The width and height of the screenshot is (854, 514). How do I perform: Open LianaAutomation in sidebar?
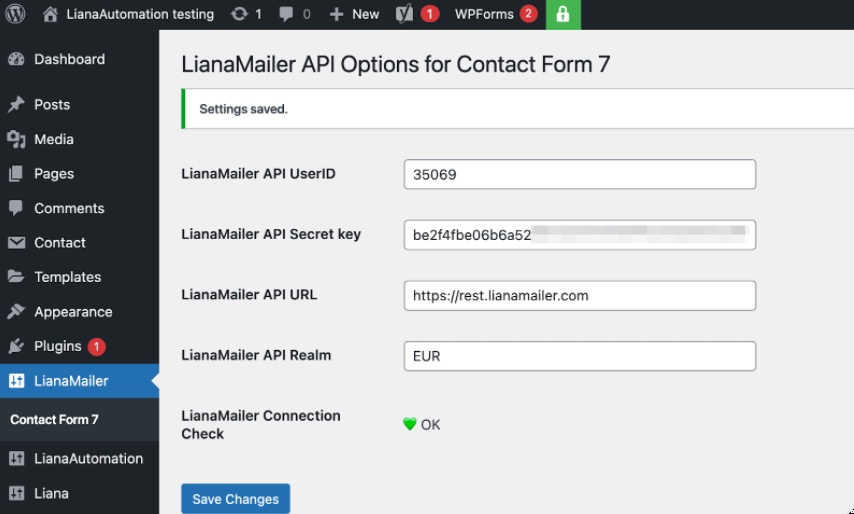[89, 458]
